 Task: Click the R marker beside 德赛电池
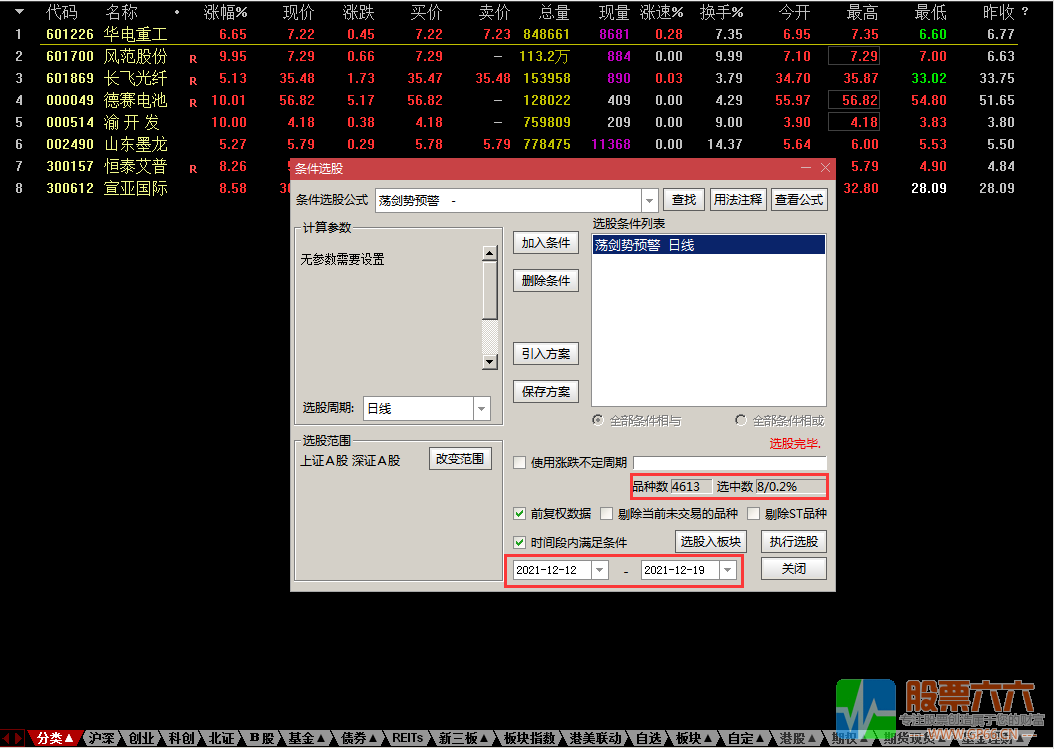(x=193, y=104)
